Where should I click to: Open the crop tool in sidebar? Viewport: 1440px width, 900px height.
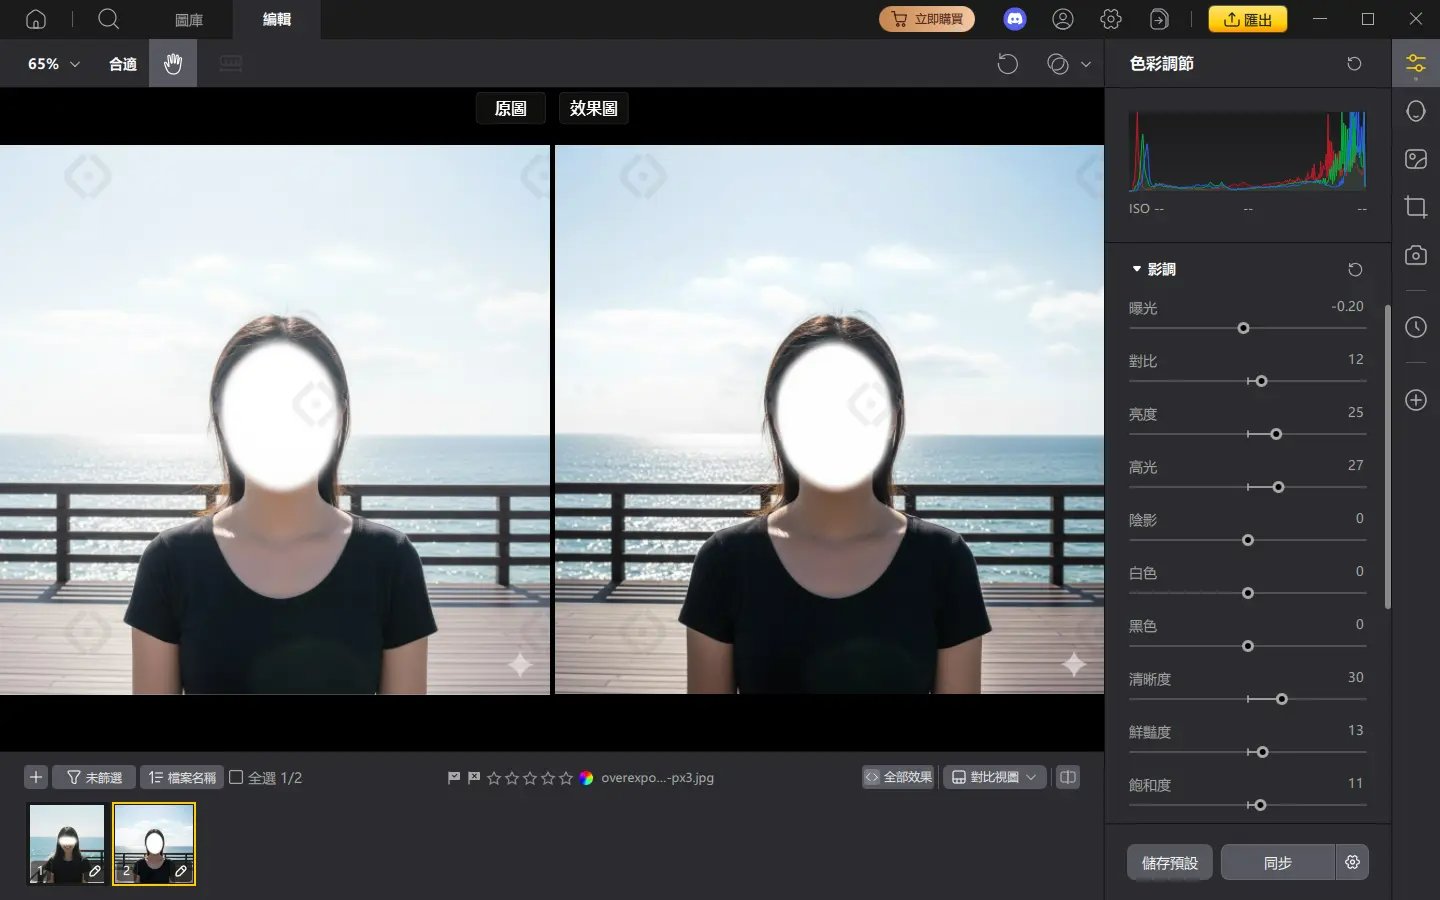pyautogui.click(x=1415, y=207)
